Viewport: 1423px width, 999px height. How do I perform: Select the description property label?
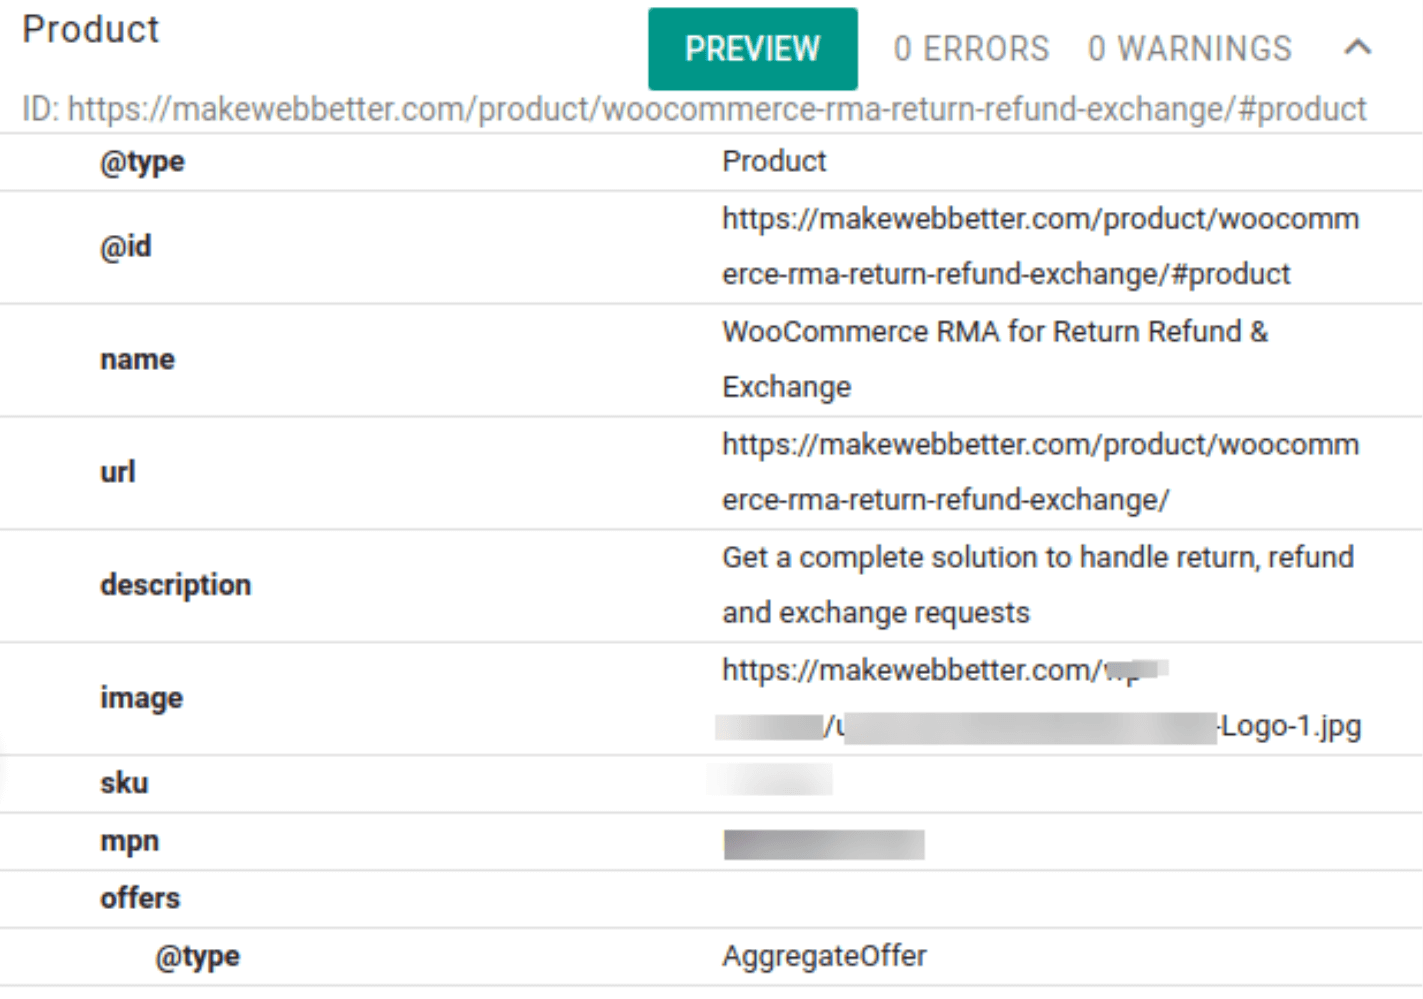point(175,585)
